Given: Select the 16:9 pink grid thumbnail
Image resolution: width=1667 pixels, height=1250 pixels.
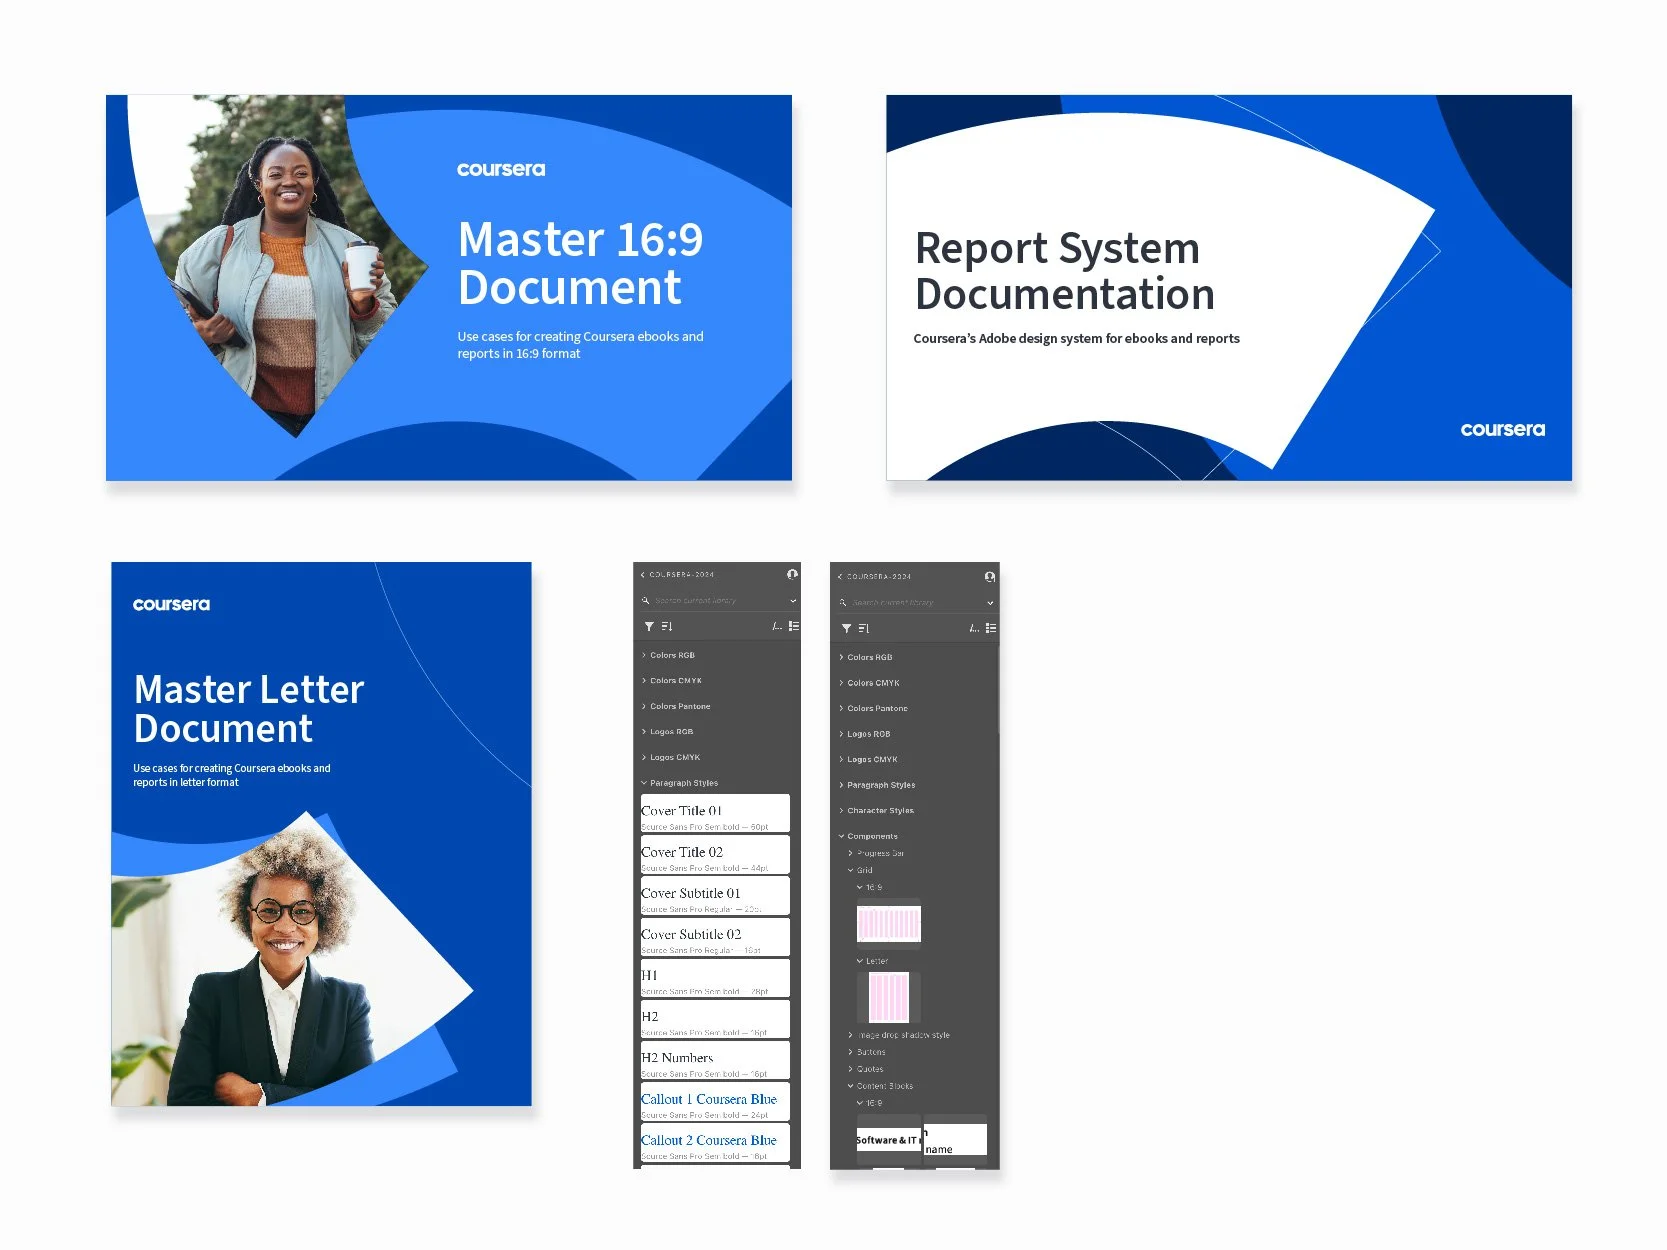Looking at the screenshot, I should point(889,923).
